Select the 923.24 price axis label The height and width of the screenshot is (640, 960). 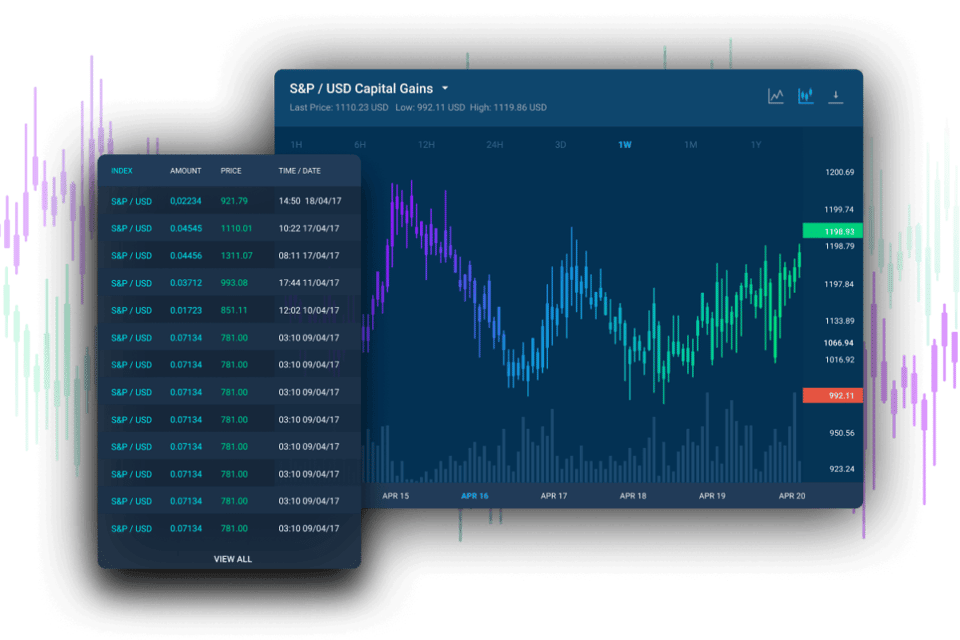coord(842,469)
